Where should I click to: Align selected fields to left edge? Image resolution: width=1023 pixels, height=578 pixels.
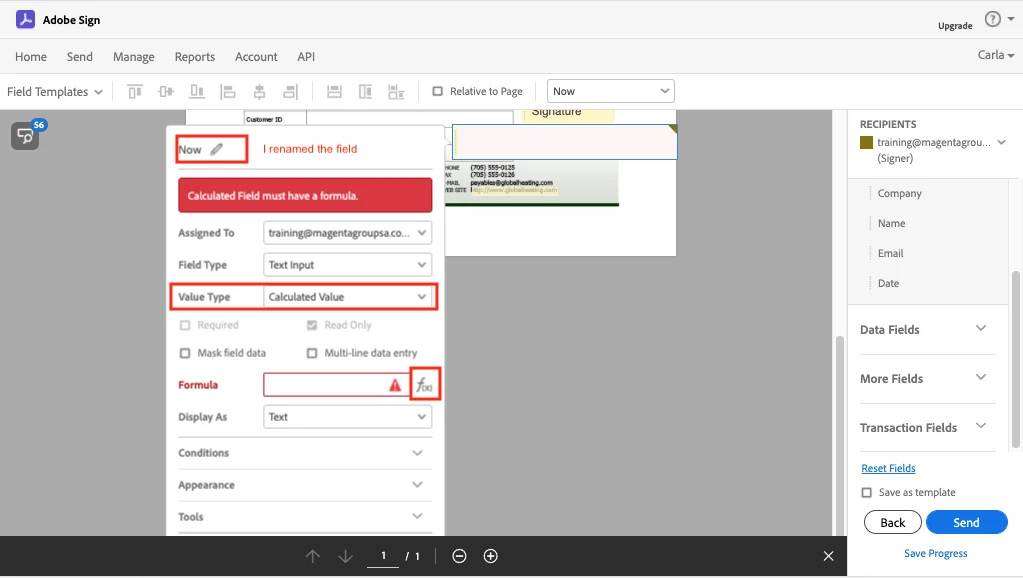pyautogui.click(x=228, y=92)
